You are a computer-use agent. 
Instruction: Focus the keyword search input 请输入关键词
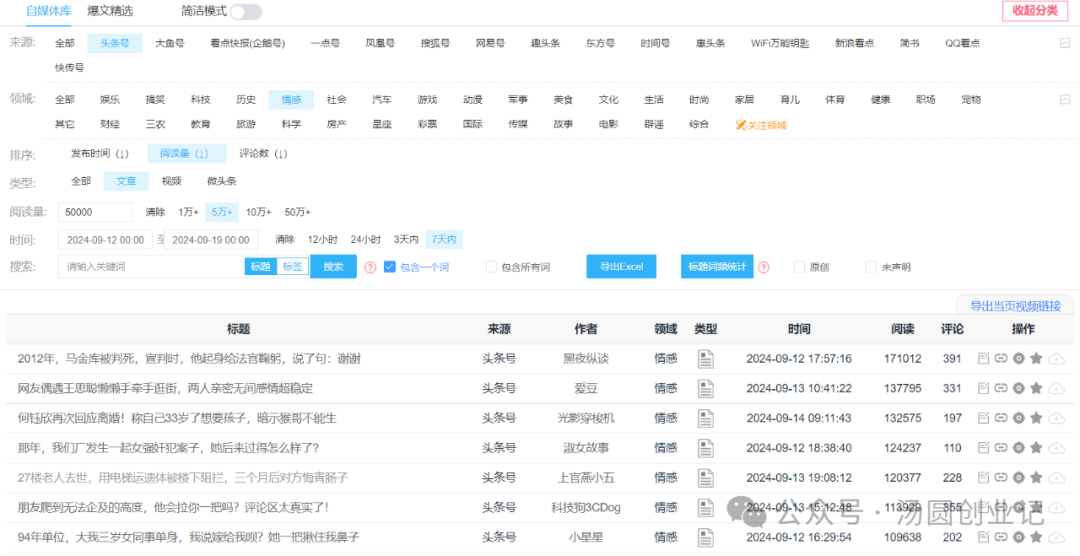[x=152, y=267]
